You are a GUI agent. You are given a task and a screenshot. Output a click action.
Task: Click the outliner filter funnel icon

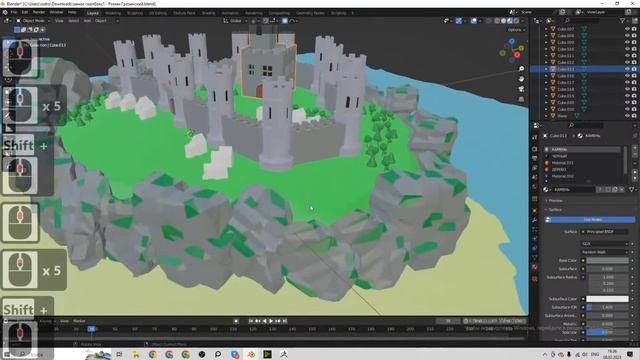(622, 20)
